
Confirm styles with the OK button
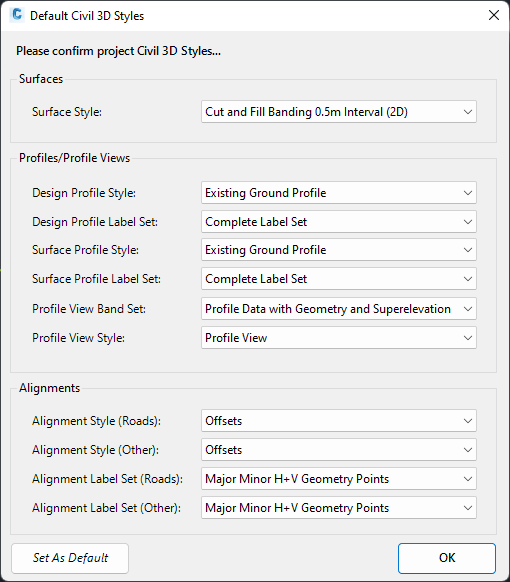447,558
